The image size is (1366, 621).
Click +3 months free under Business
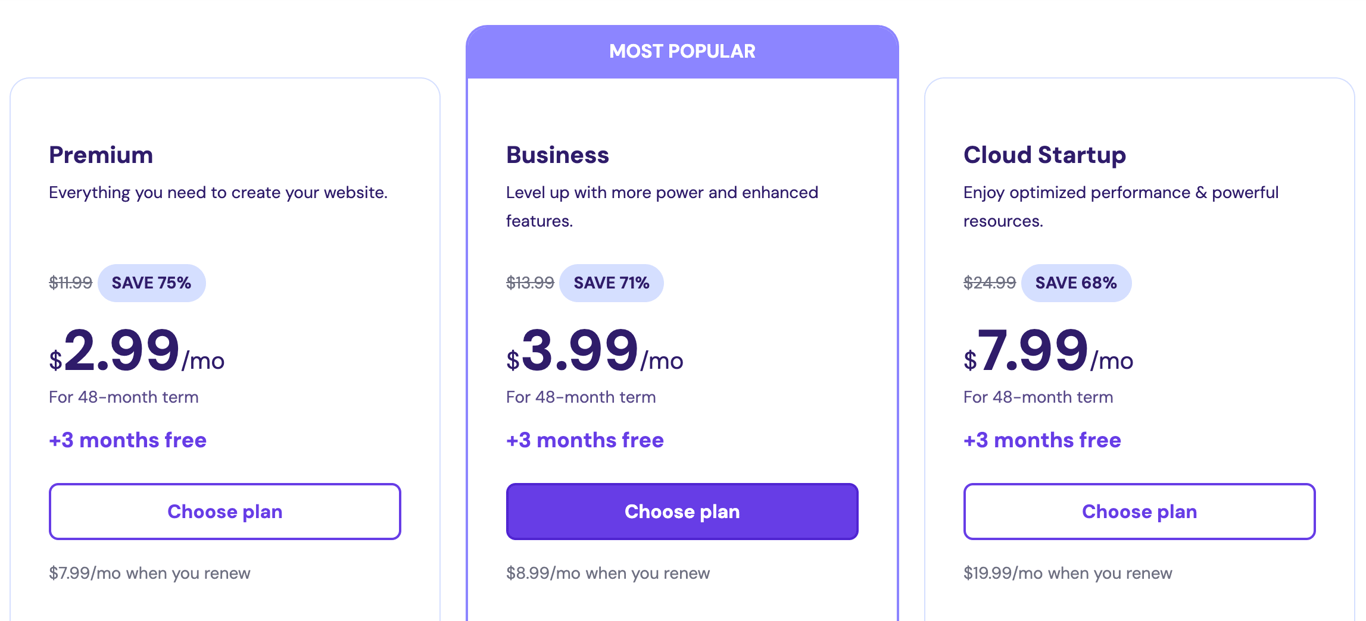click(x=585, y=440)
